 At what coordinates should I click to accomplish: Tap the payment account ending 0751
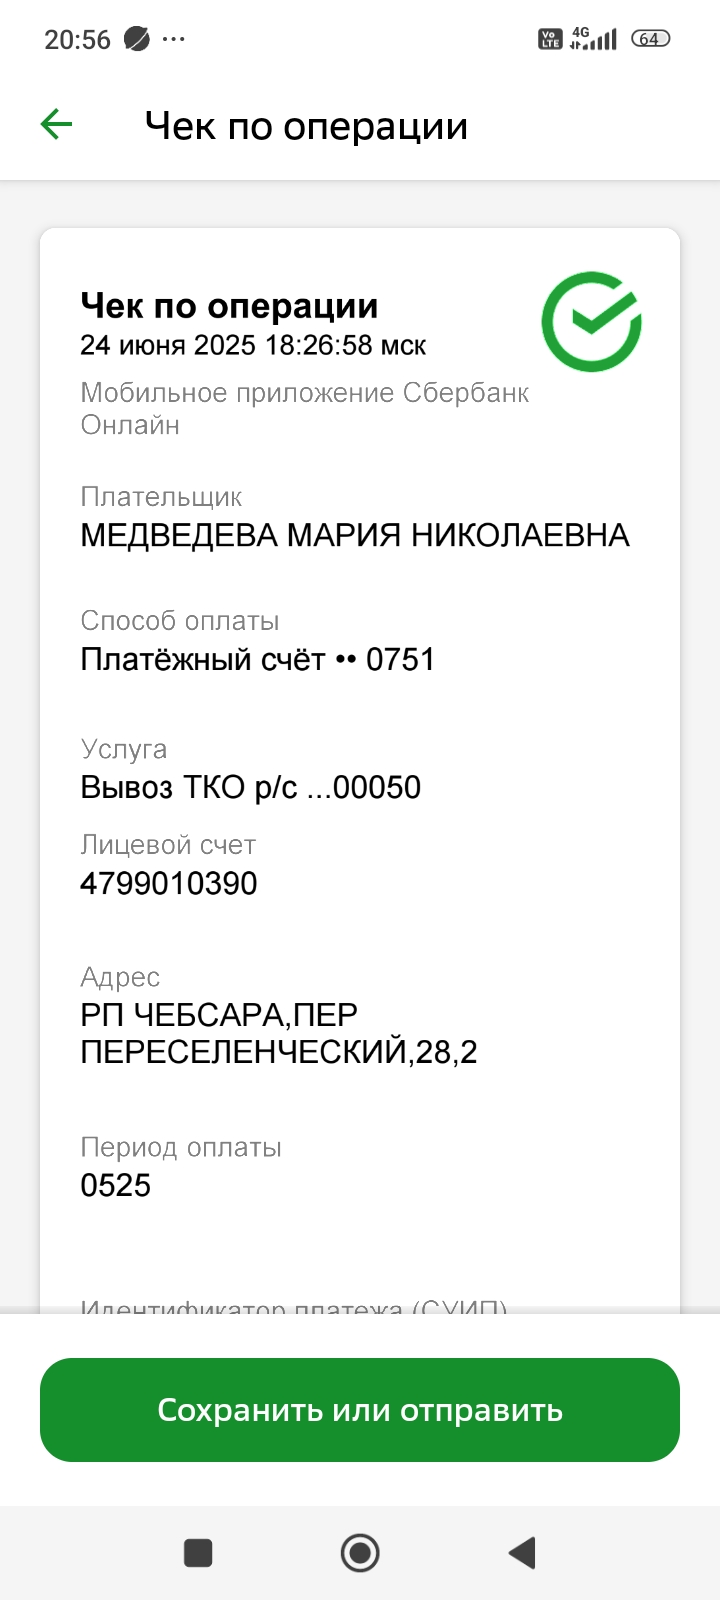pyautogui.click(x=258, y=659)
